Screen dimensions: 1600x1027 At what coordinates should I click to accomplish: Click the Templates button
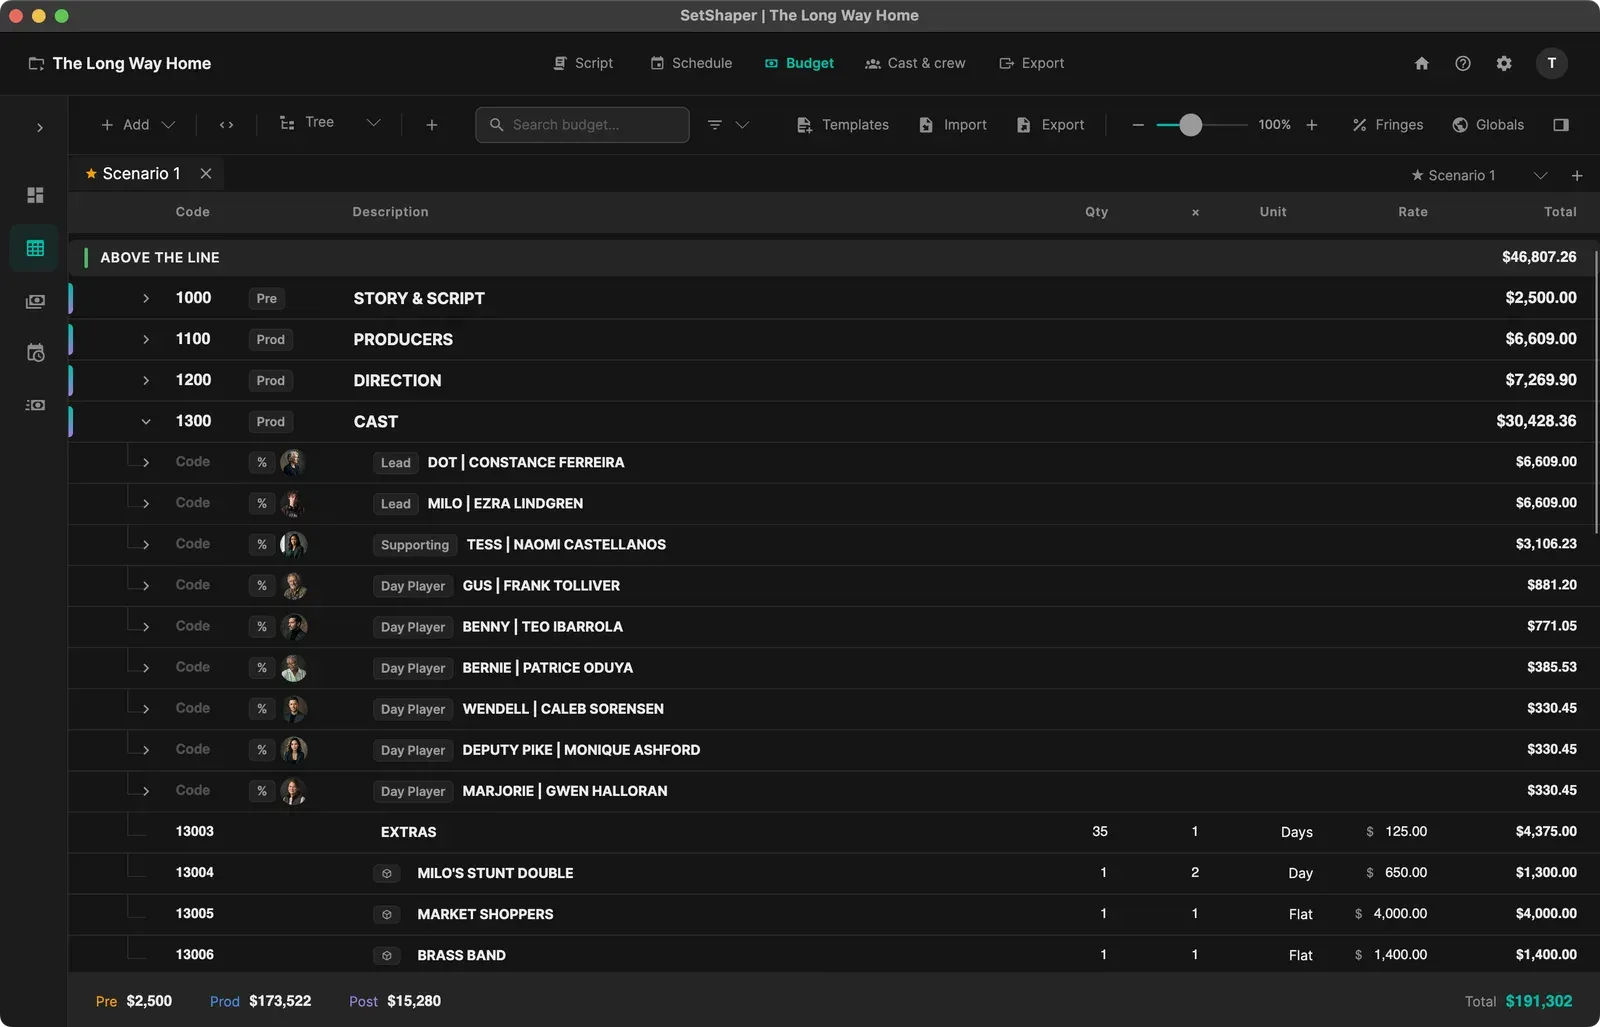coord(842,125)
